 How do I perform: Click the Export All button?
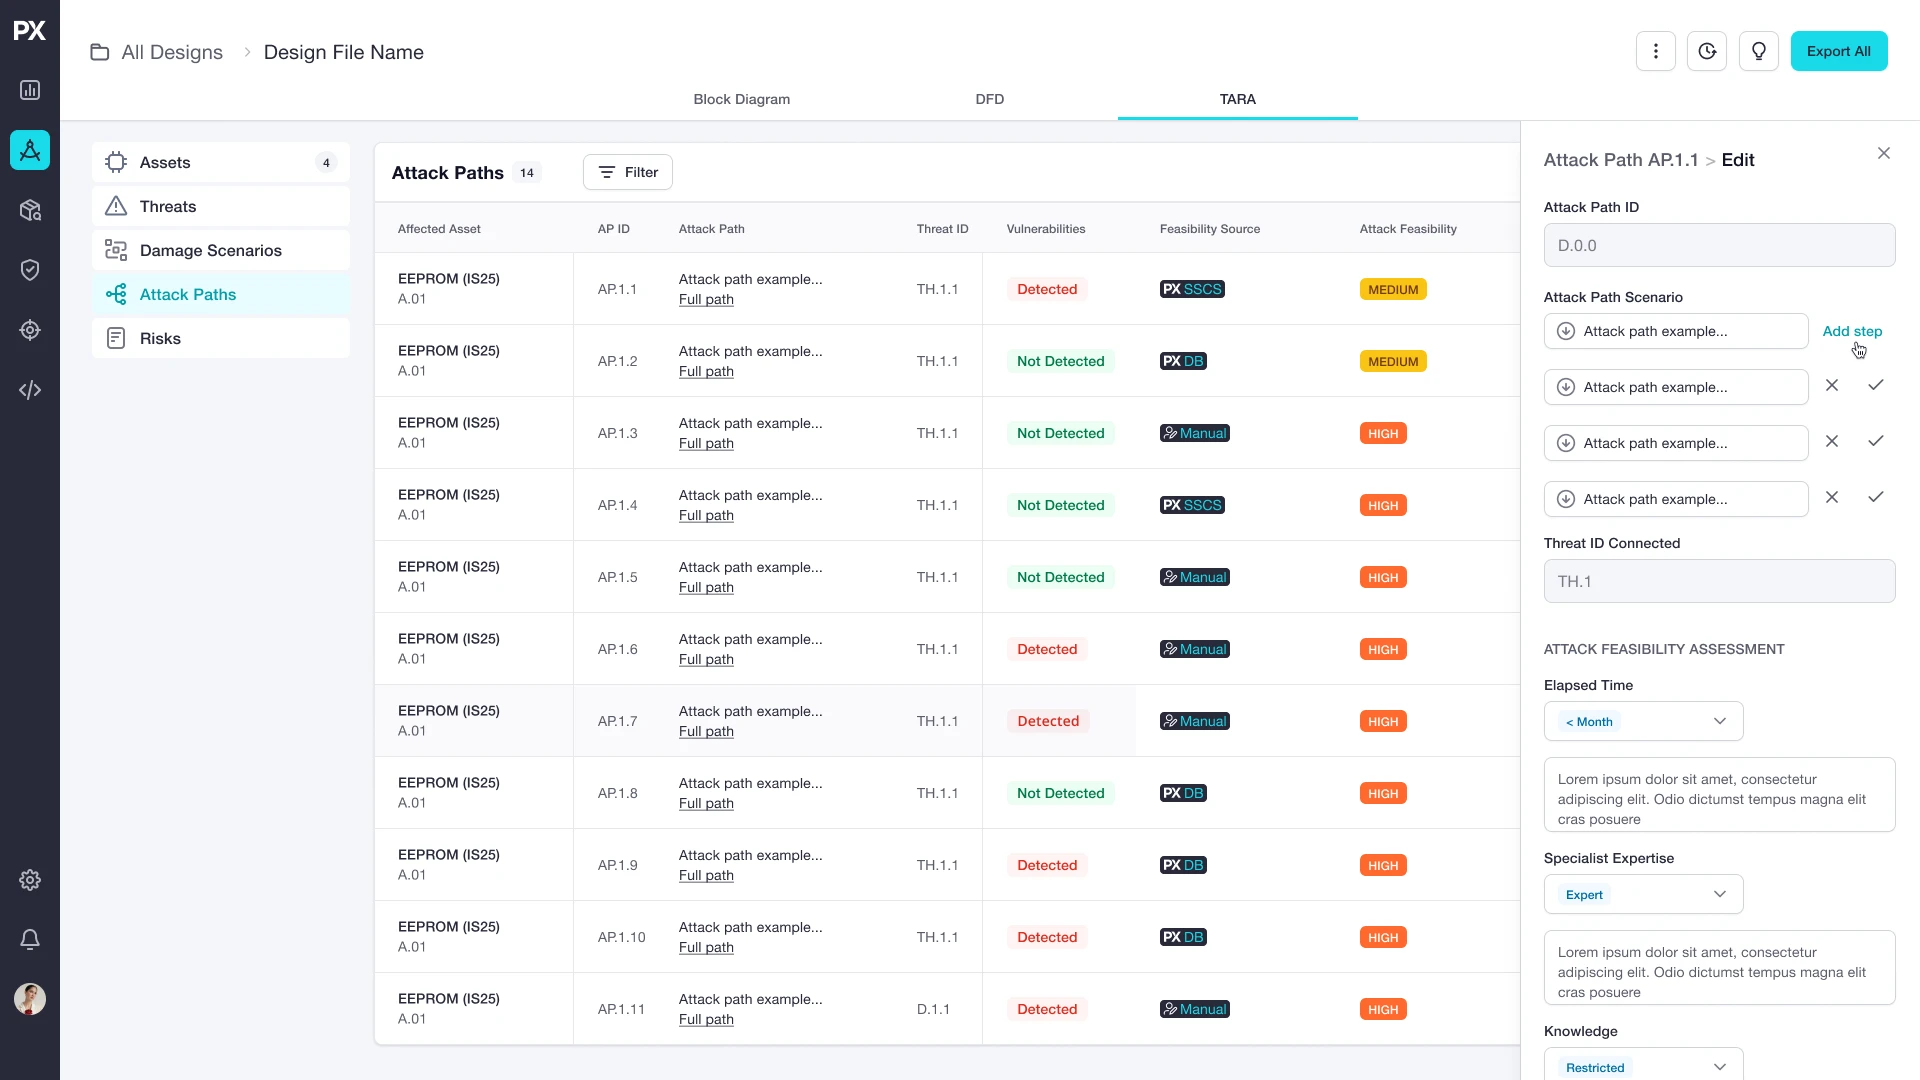pos(1839,51)
